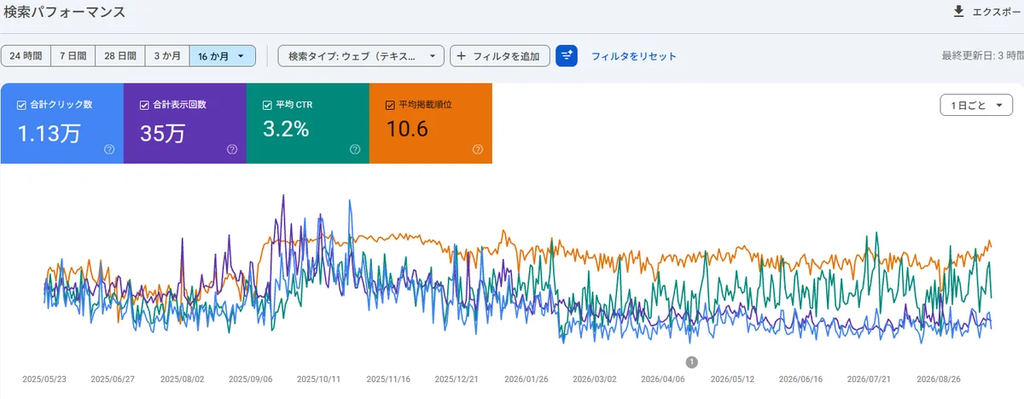Click the export download icon
Viewport: 1024px width, 399px height.
tap(959, 11)
